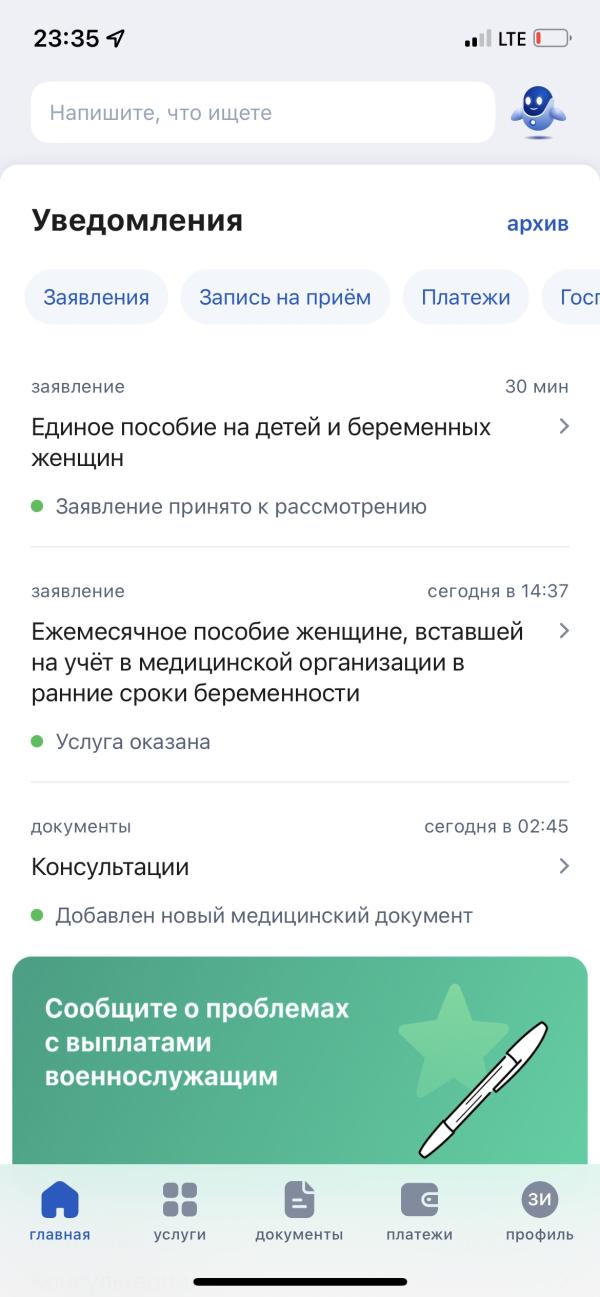Filter notifications by Заявления
Image resolution: width=600 pixels, height=1297 pixels.
coord(96,297)
